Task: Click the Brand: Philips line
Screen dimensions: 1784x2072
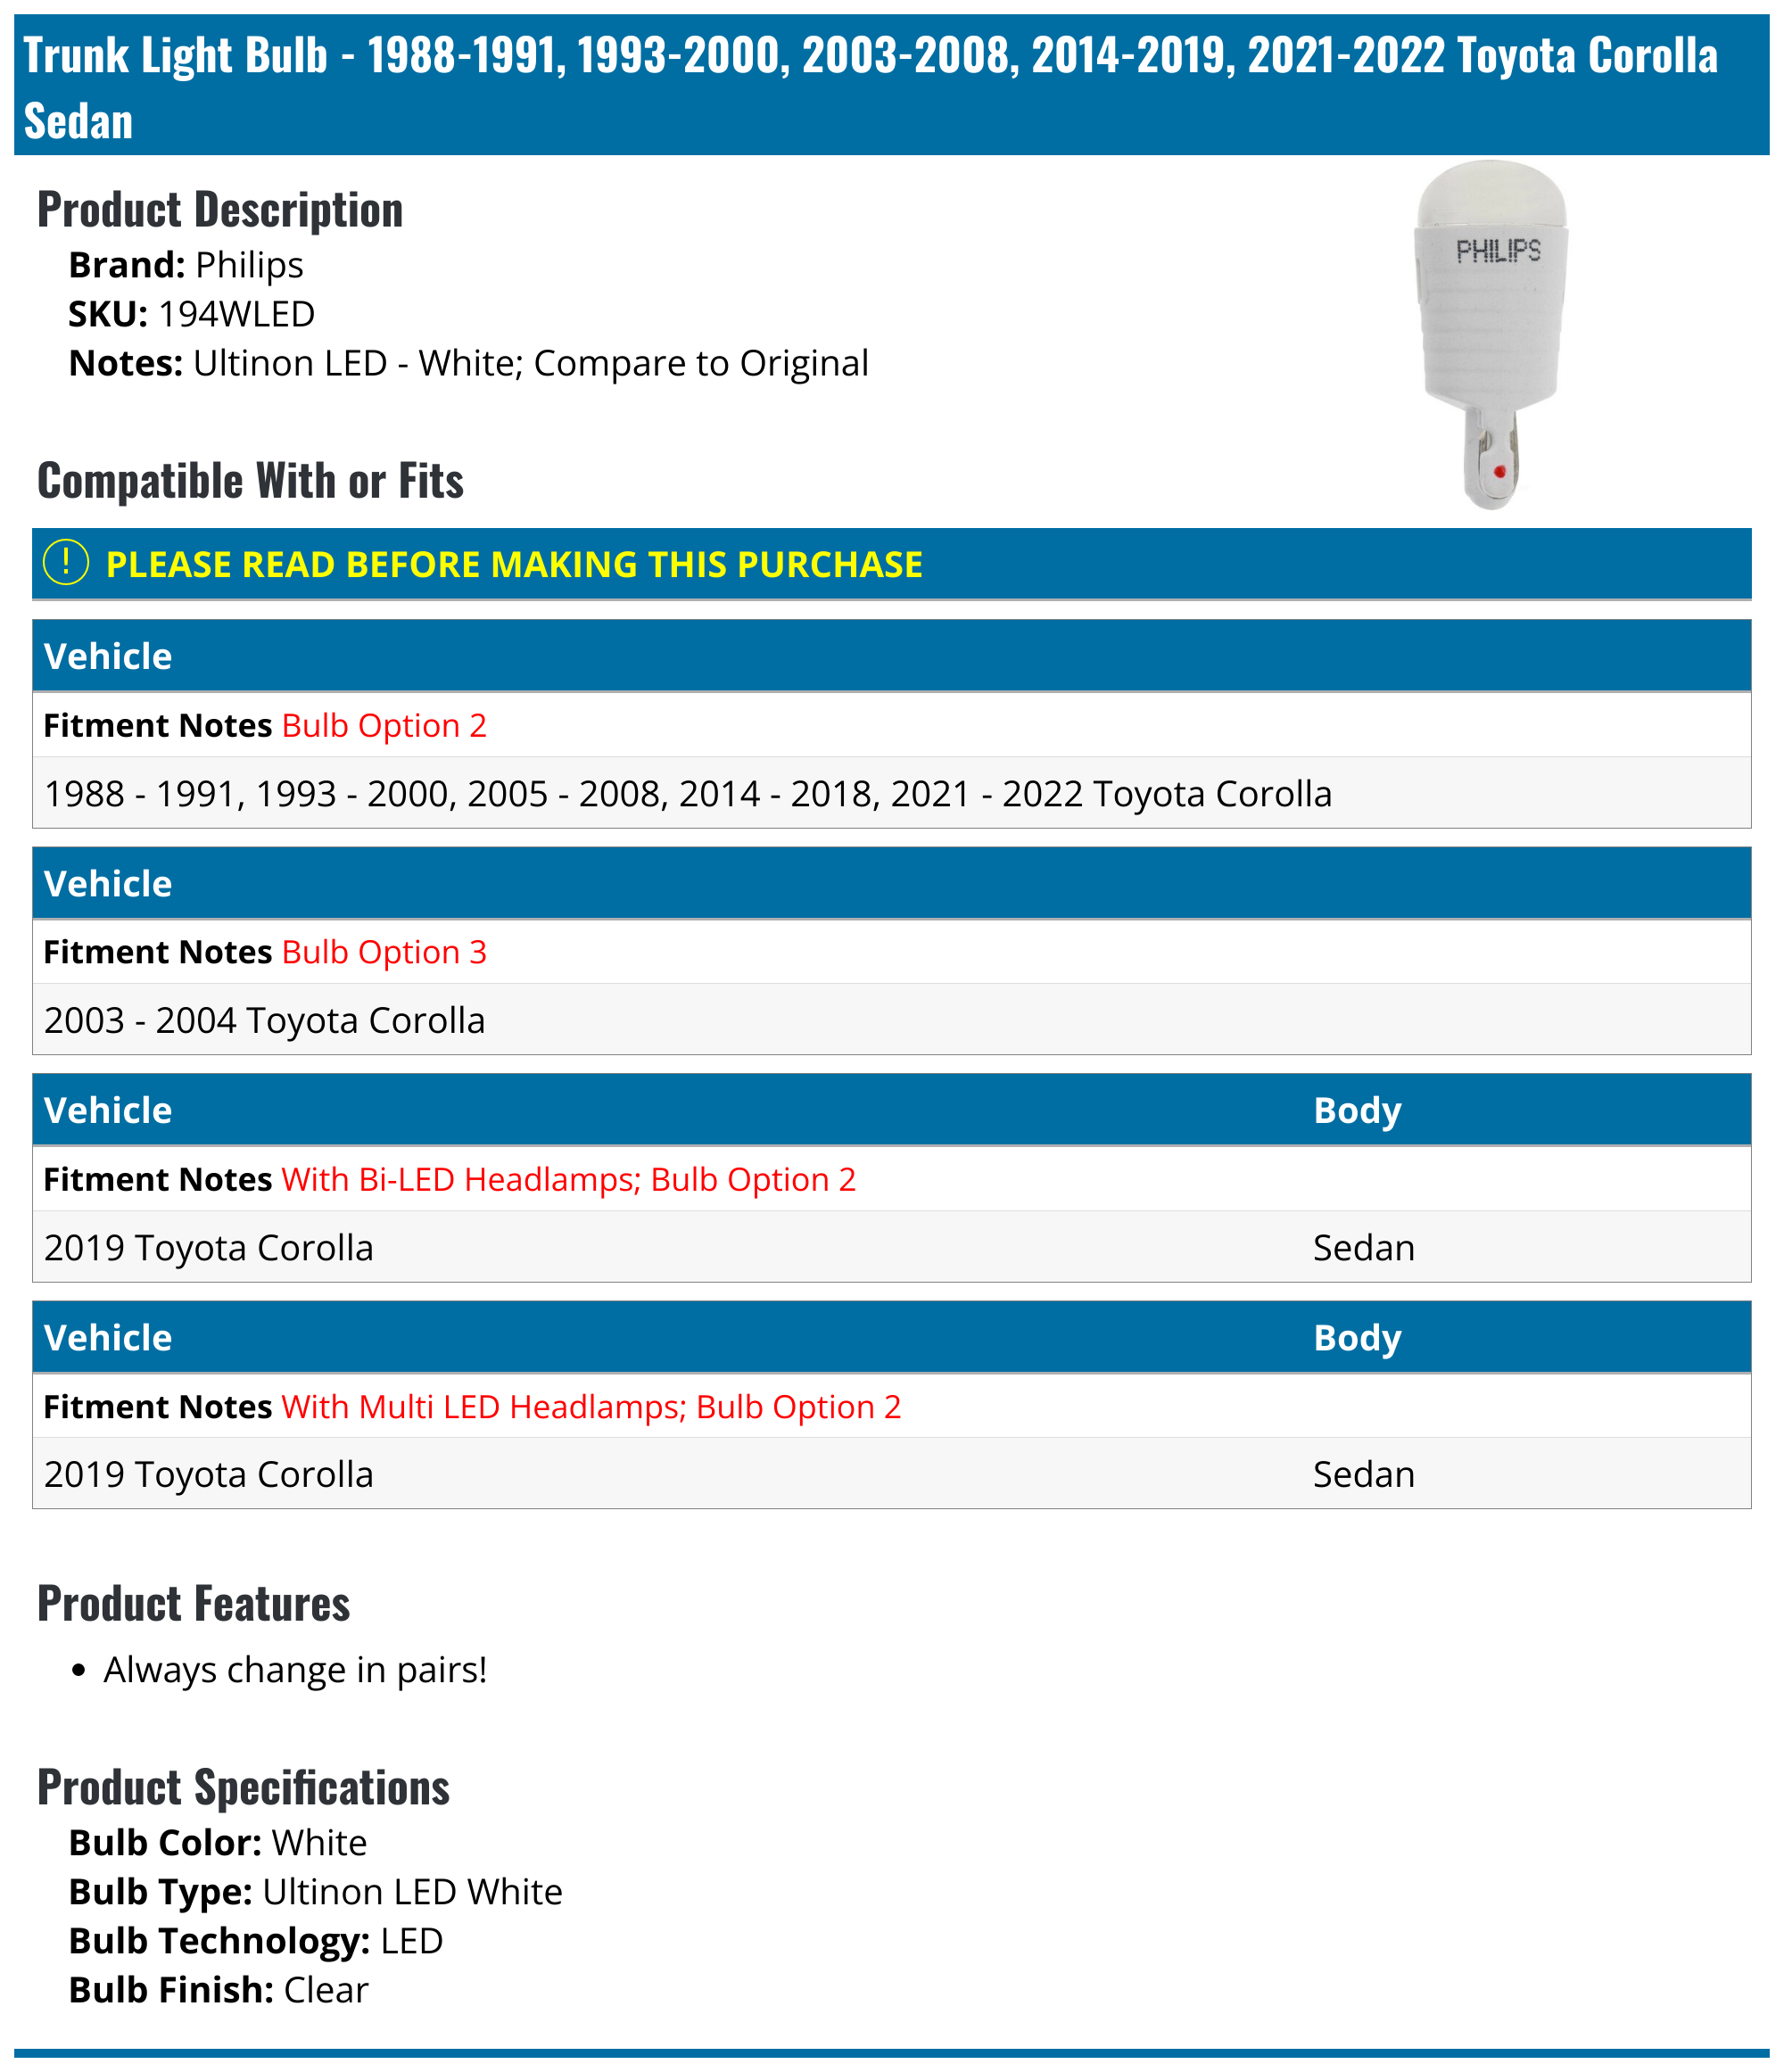Action: pyautogui.click(x=186, y=265)
